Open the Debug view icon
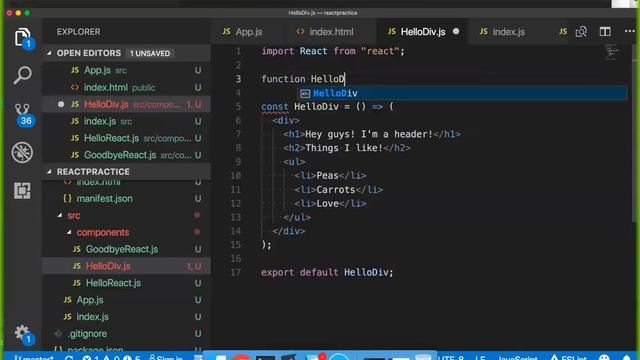 tap(22, 153)
